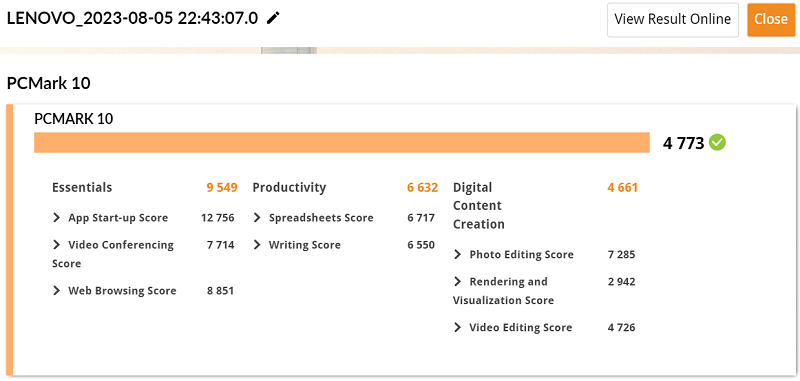This screenshot has width=800, height=381.
Task: Click the App Start-up value 12 756
Action: point(218,218)
